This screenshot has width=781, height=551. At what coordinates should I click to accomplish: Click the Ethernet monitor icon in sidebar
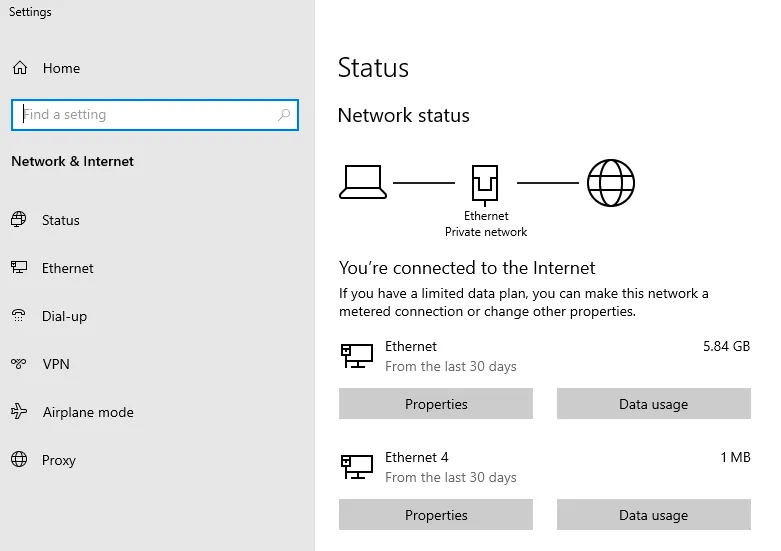[19, 268]
